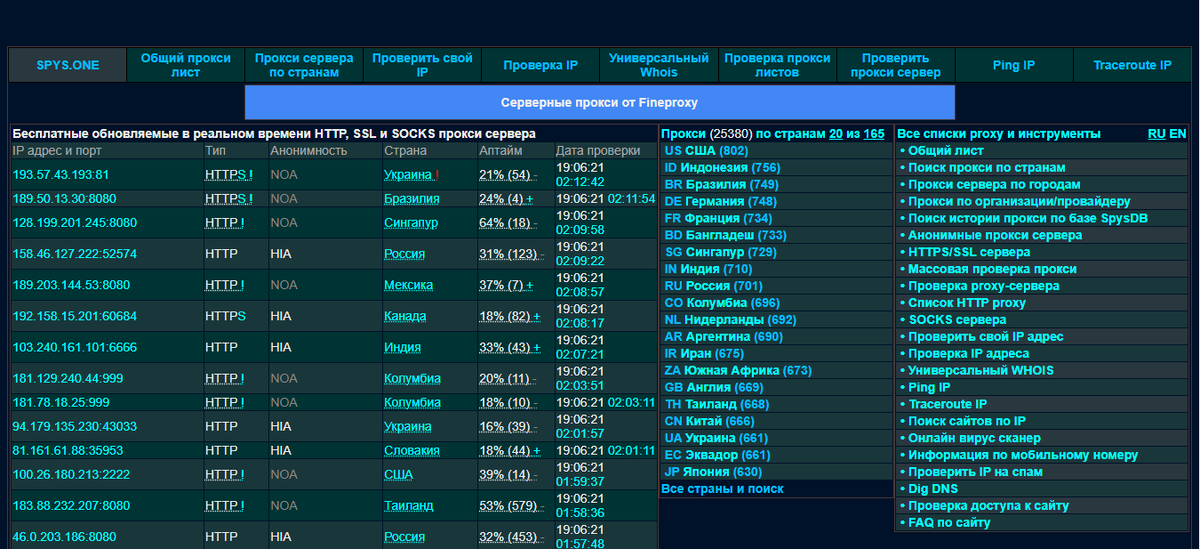Open HTTPS/SSL сервера list
The height and width of the screenshot is (549, 1200).
969,252
